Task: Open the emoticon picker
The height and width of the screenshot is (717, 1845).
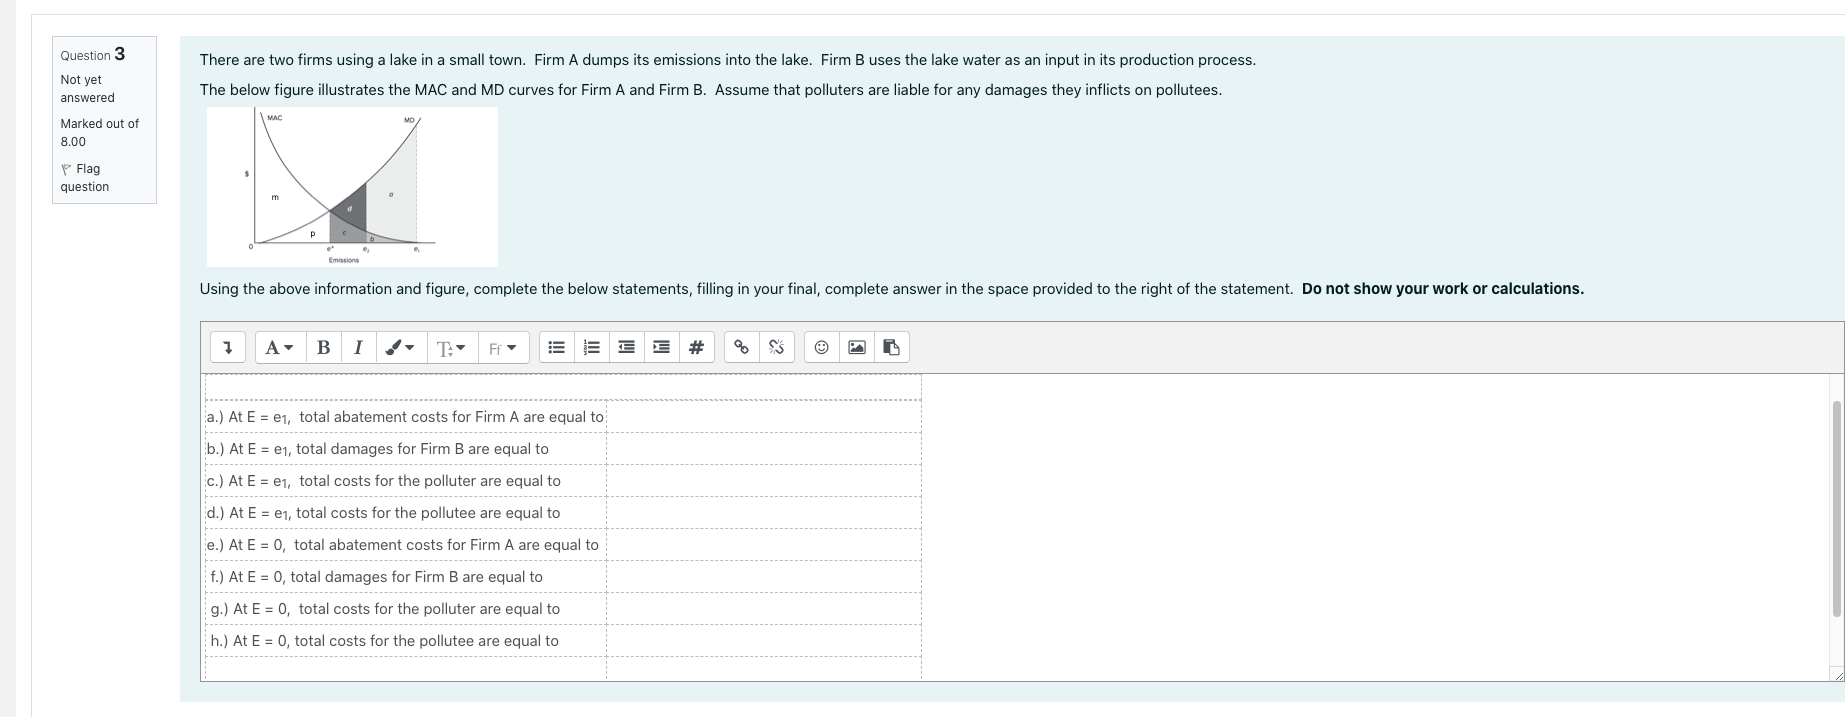Action: [821, 347]
